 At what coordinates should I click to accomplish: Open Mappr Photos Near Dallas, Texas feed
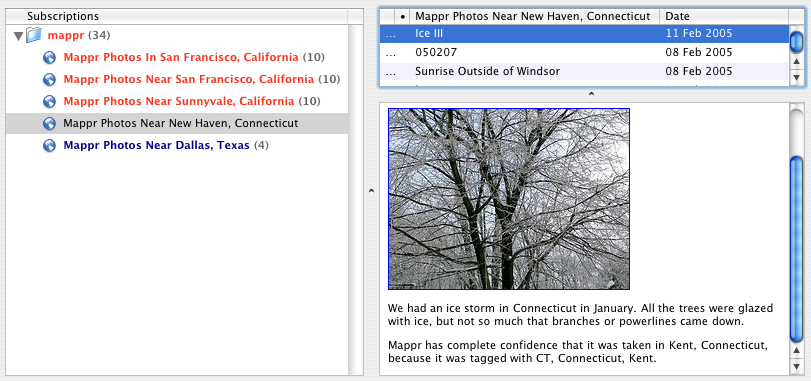[156, 146]
